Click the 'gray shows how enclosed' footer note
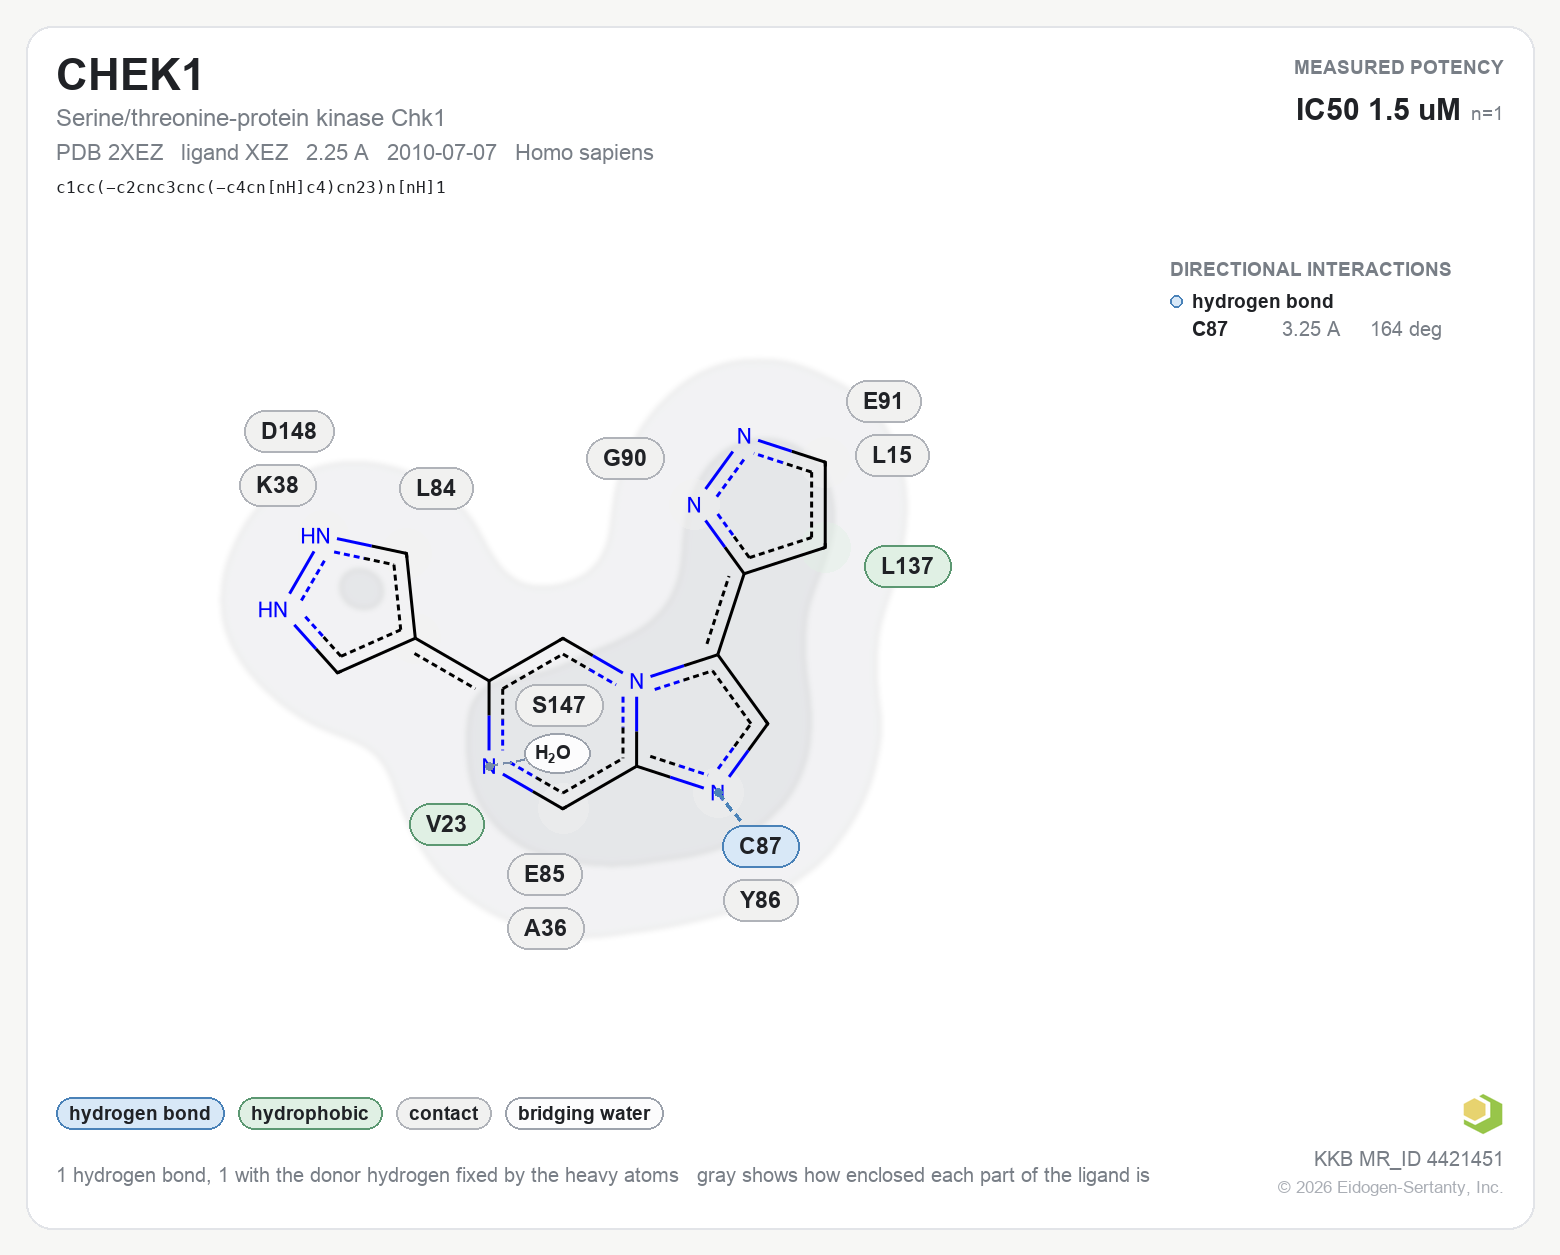This screenshot has width=1560, height=1255. 923,1175
